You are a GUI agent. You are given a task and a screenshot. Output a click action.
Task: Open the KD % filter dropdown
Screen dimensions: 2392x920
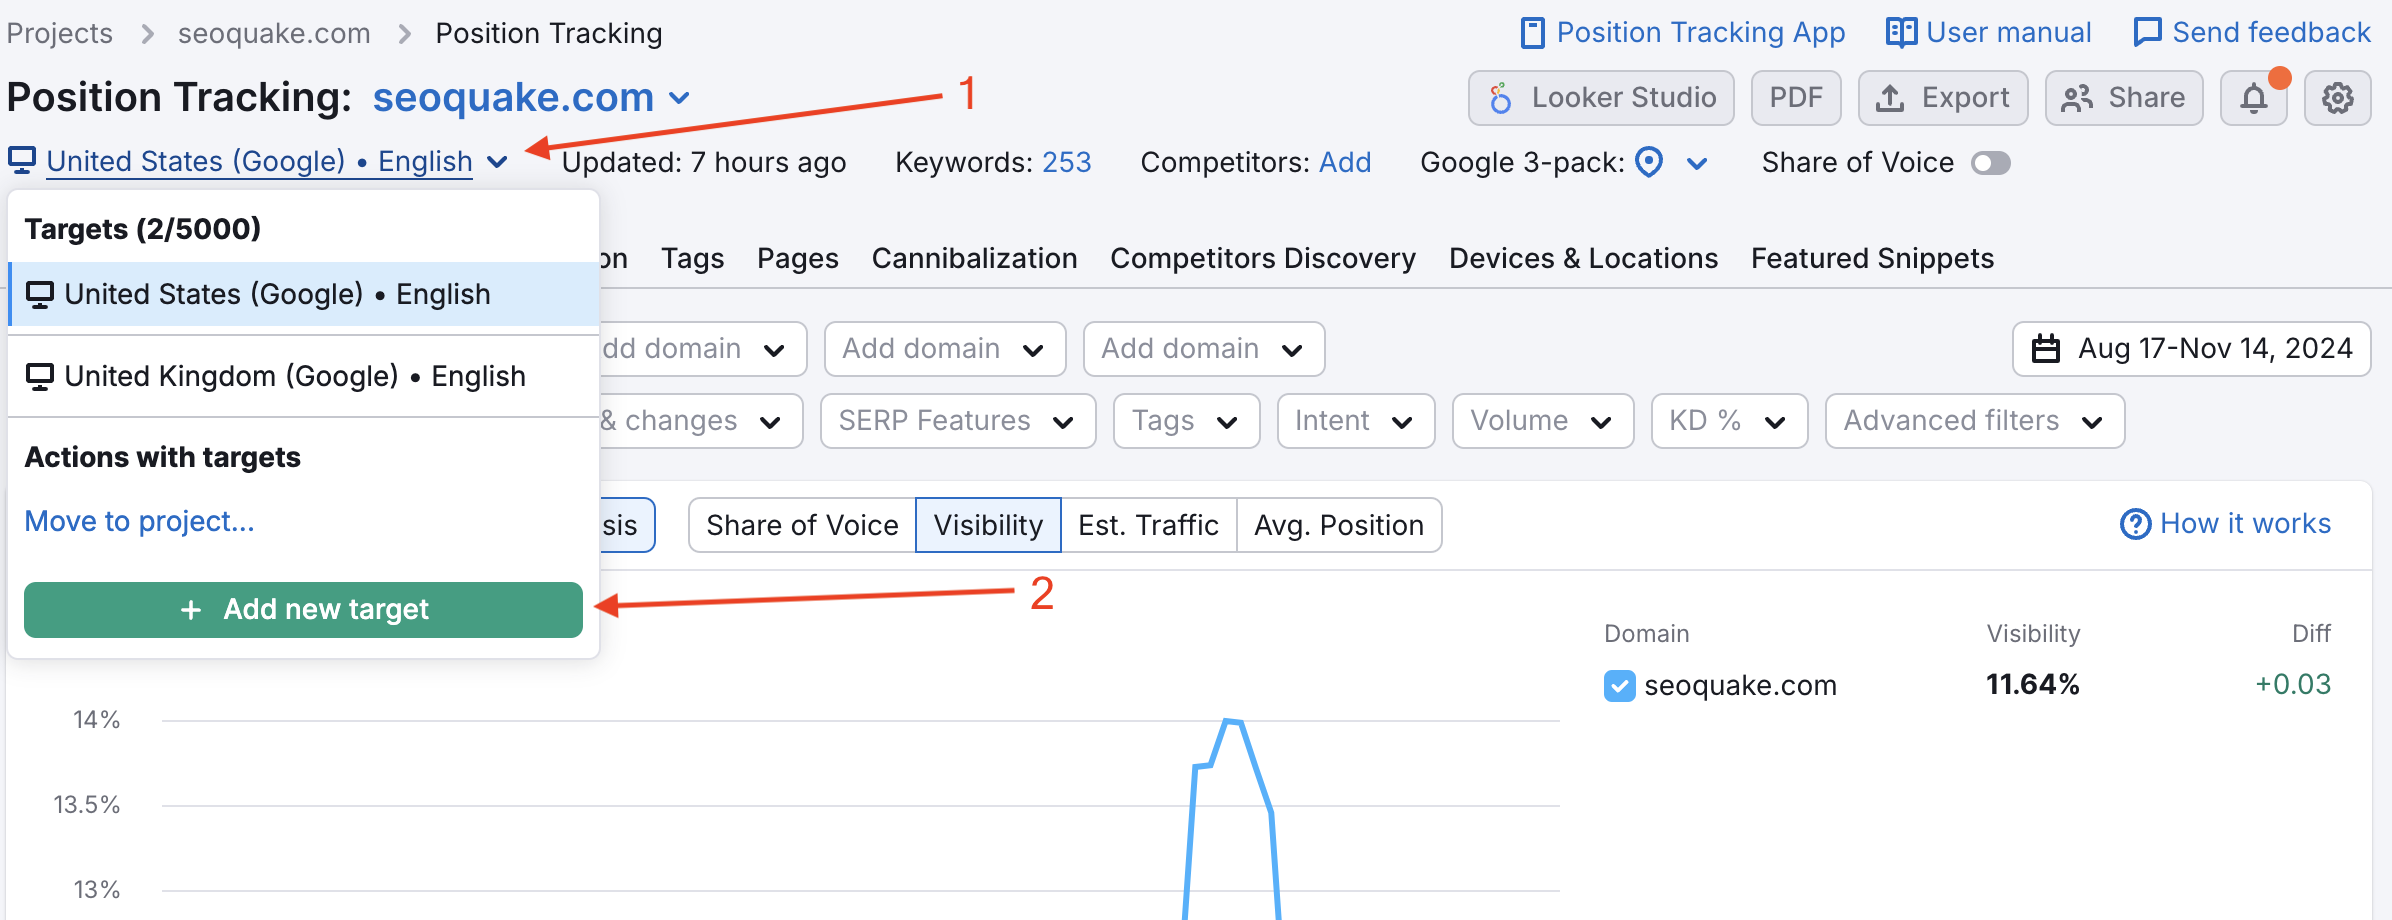pos(1729,421)
